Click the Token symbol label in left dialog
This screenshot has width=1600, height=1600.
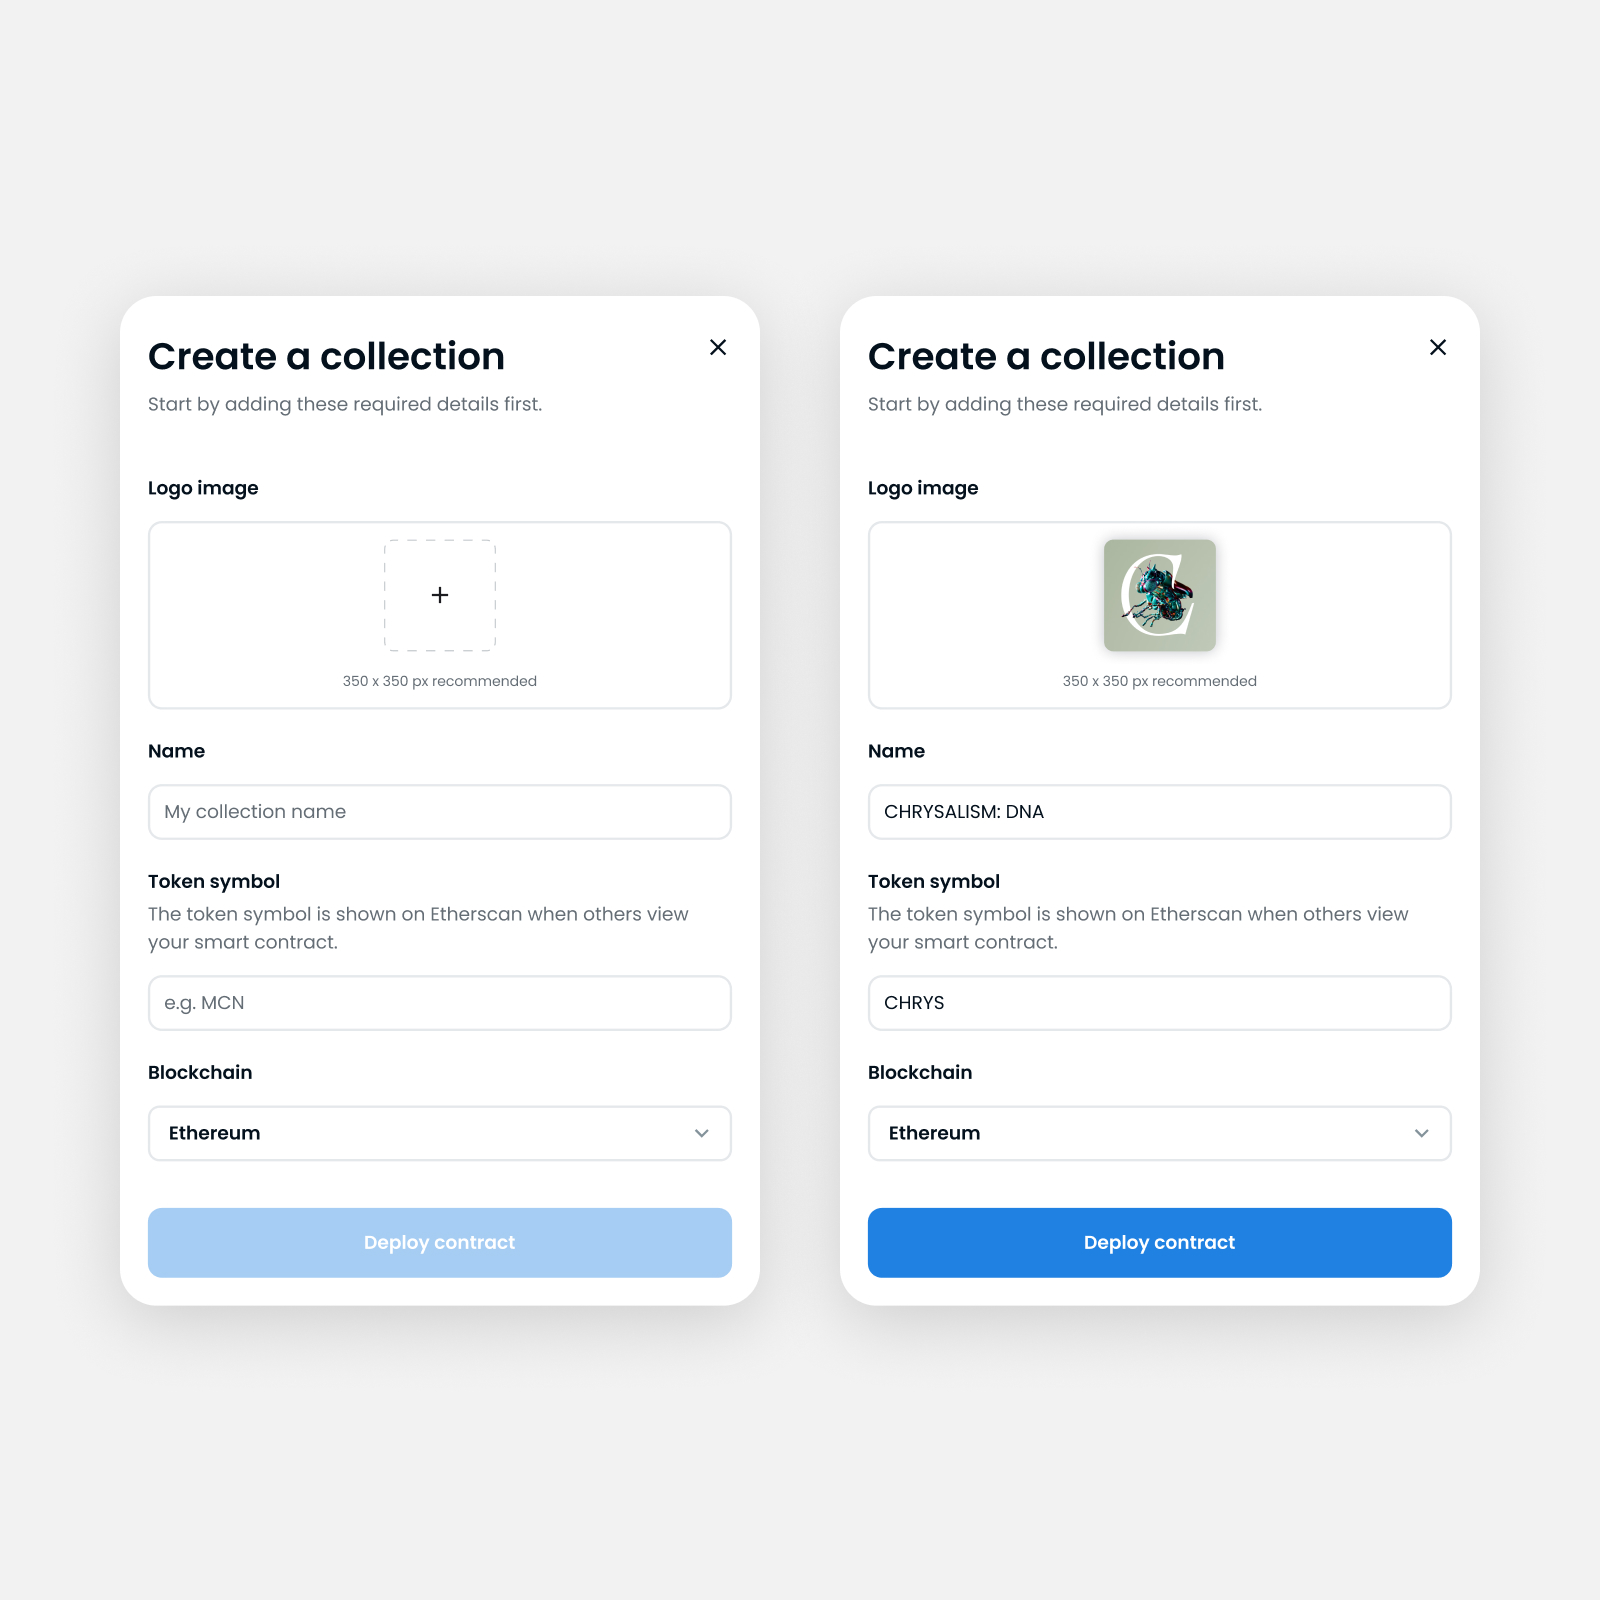coord(214,881)
